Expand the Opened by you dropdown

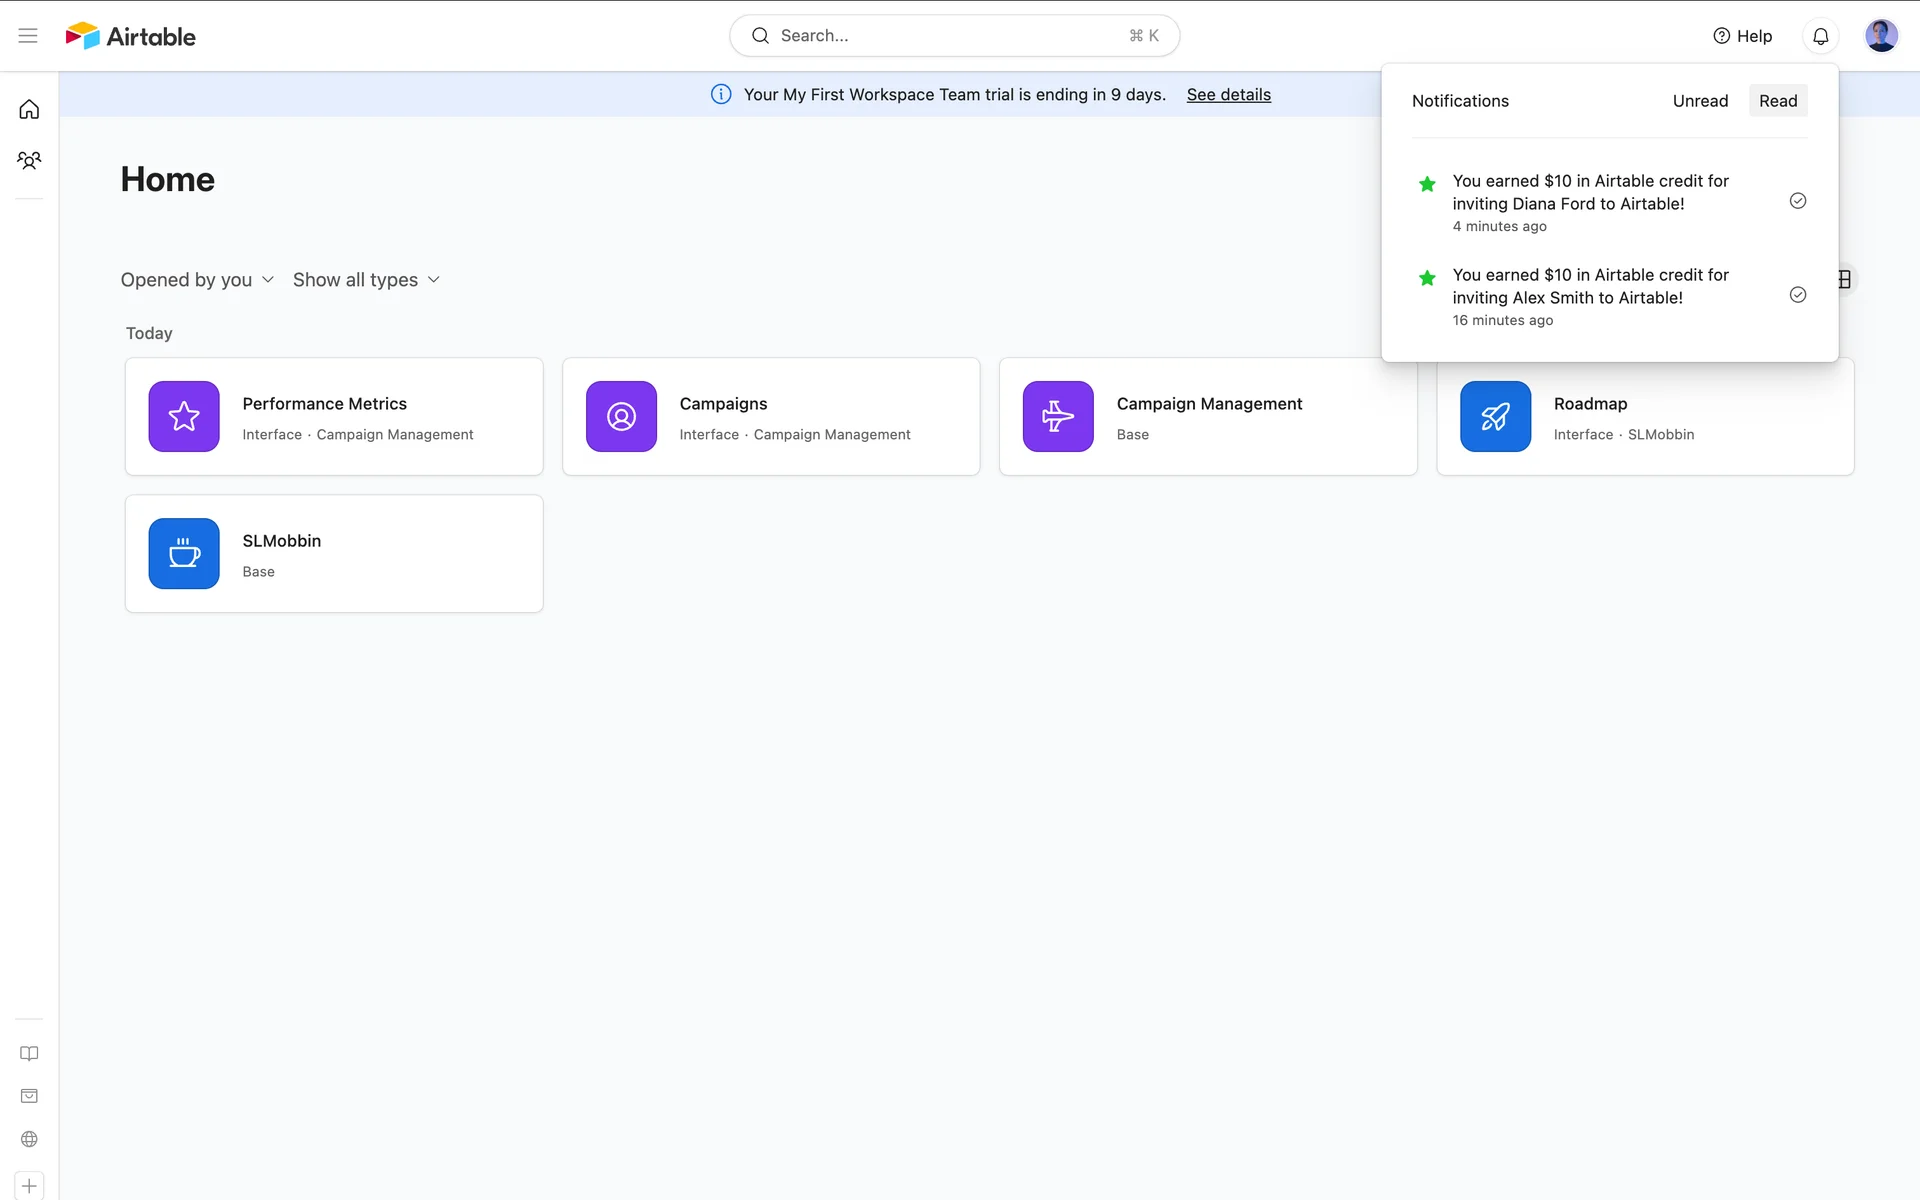(197, 280)
